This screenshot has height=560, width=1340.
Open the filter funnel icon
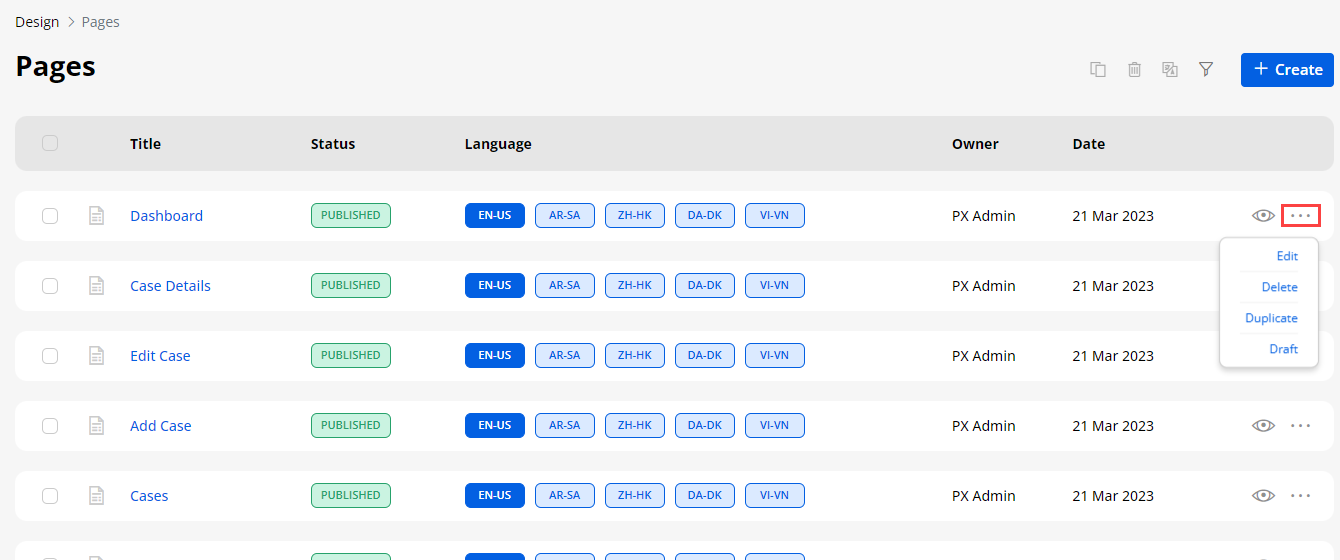pos(1206,70)
